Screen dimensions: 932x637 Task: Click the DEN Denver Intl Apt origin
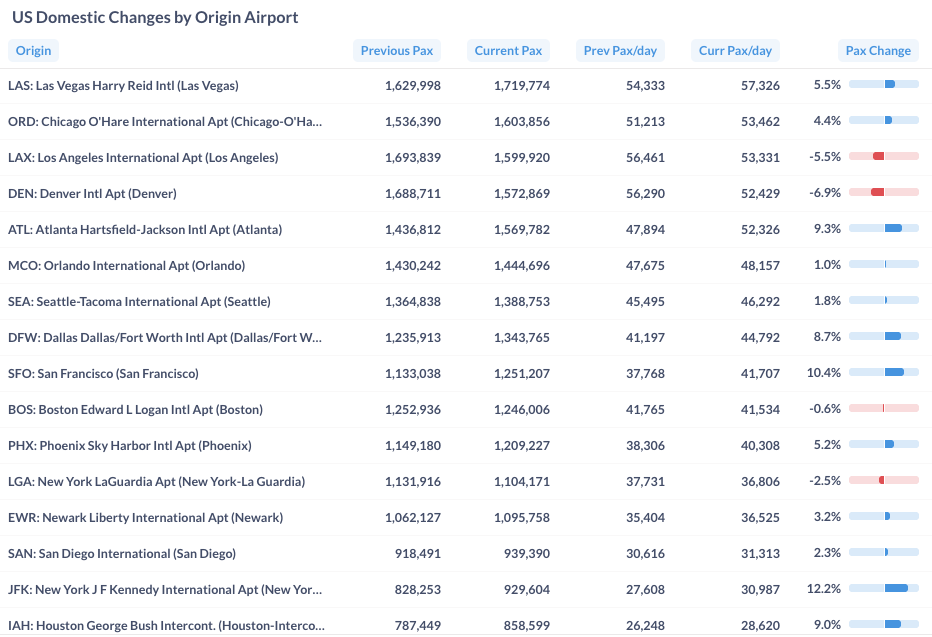point(92,194)
